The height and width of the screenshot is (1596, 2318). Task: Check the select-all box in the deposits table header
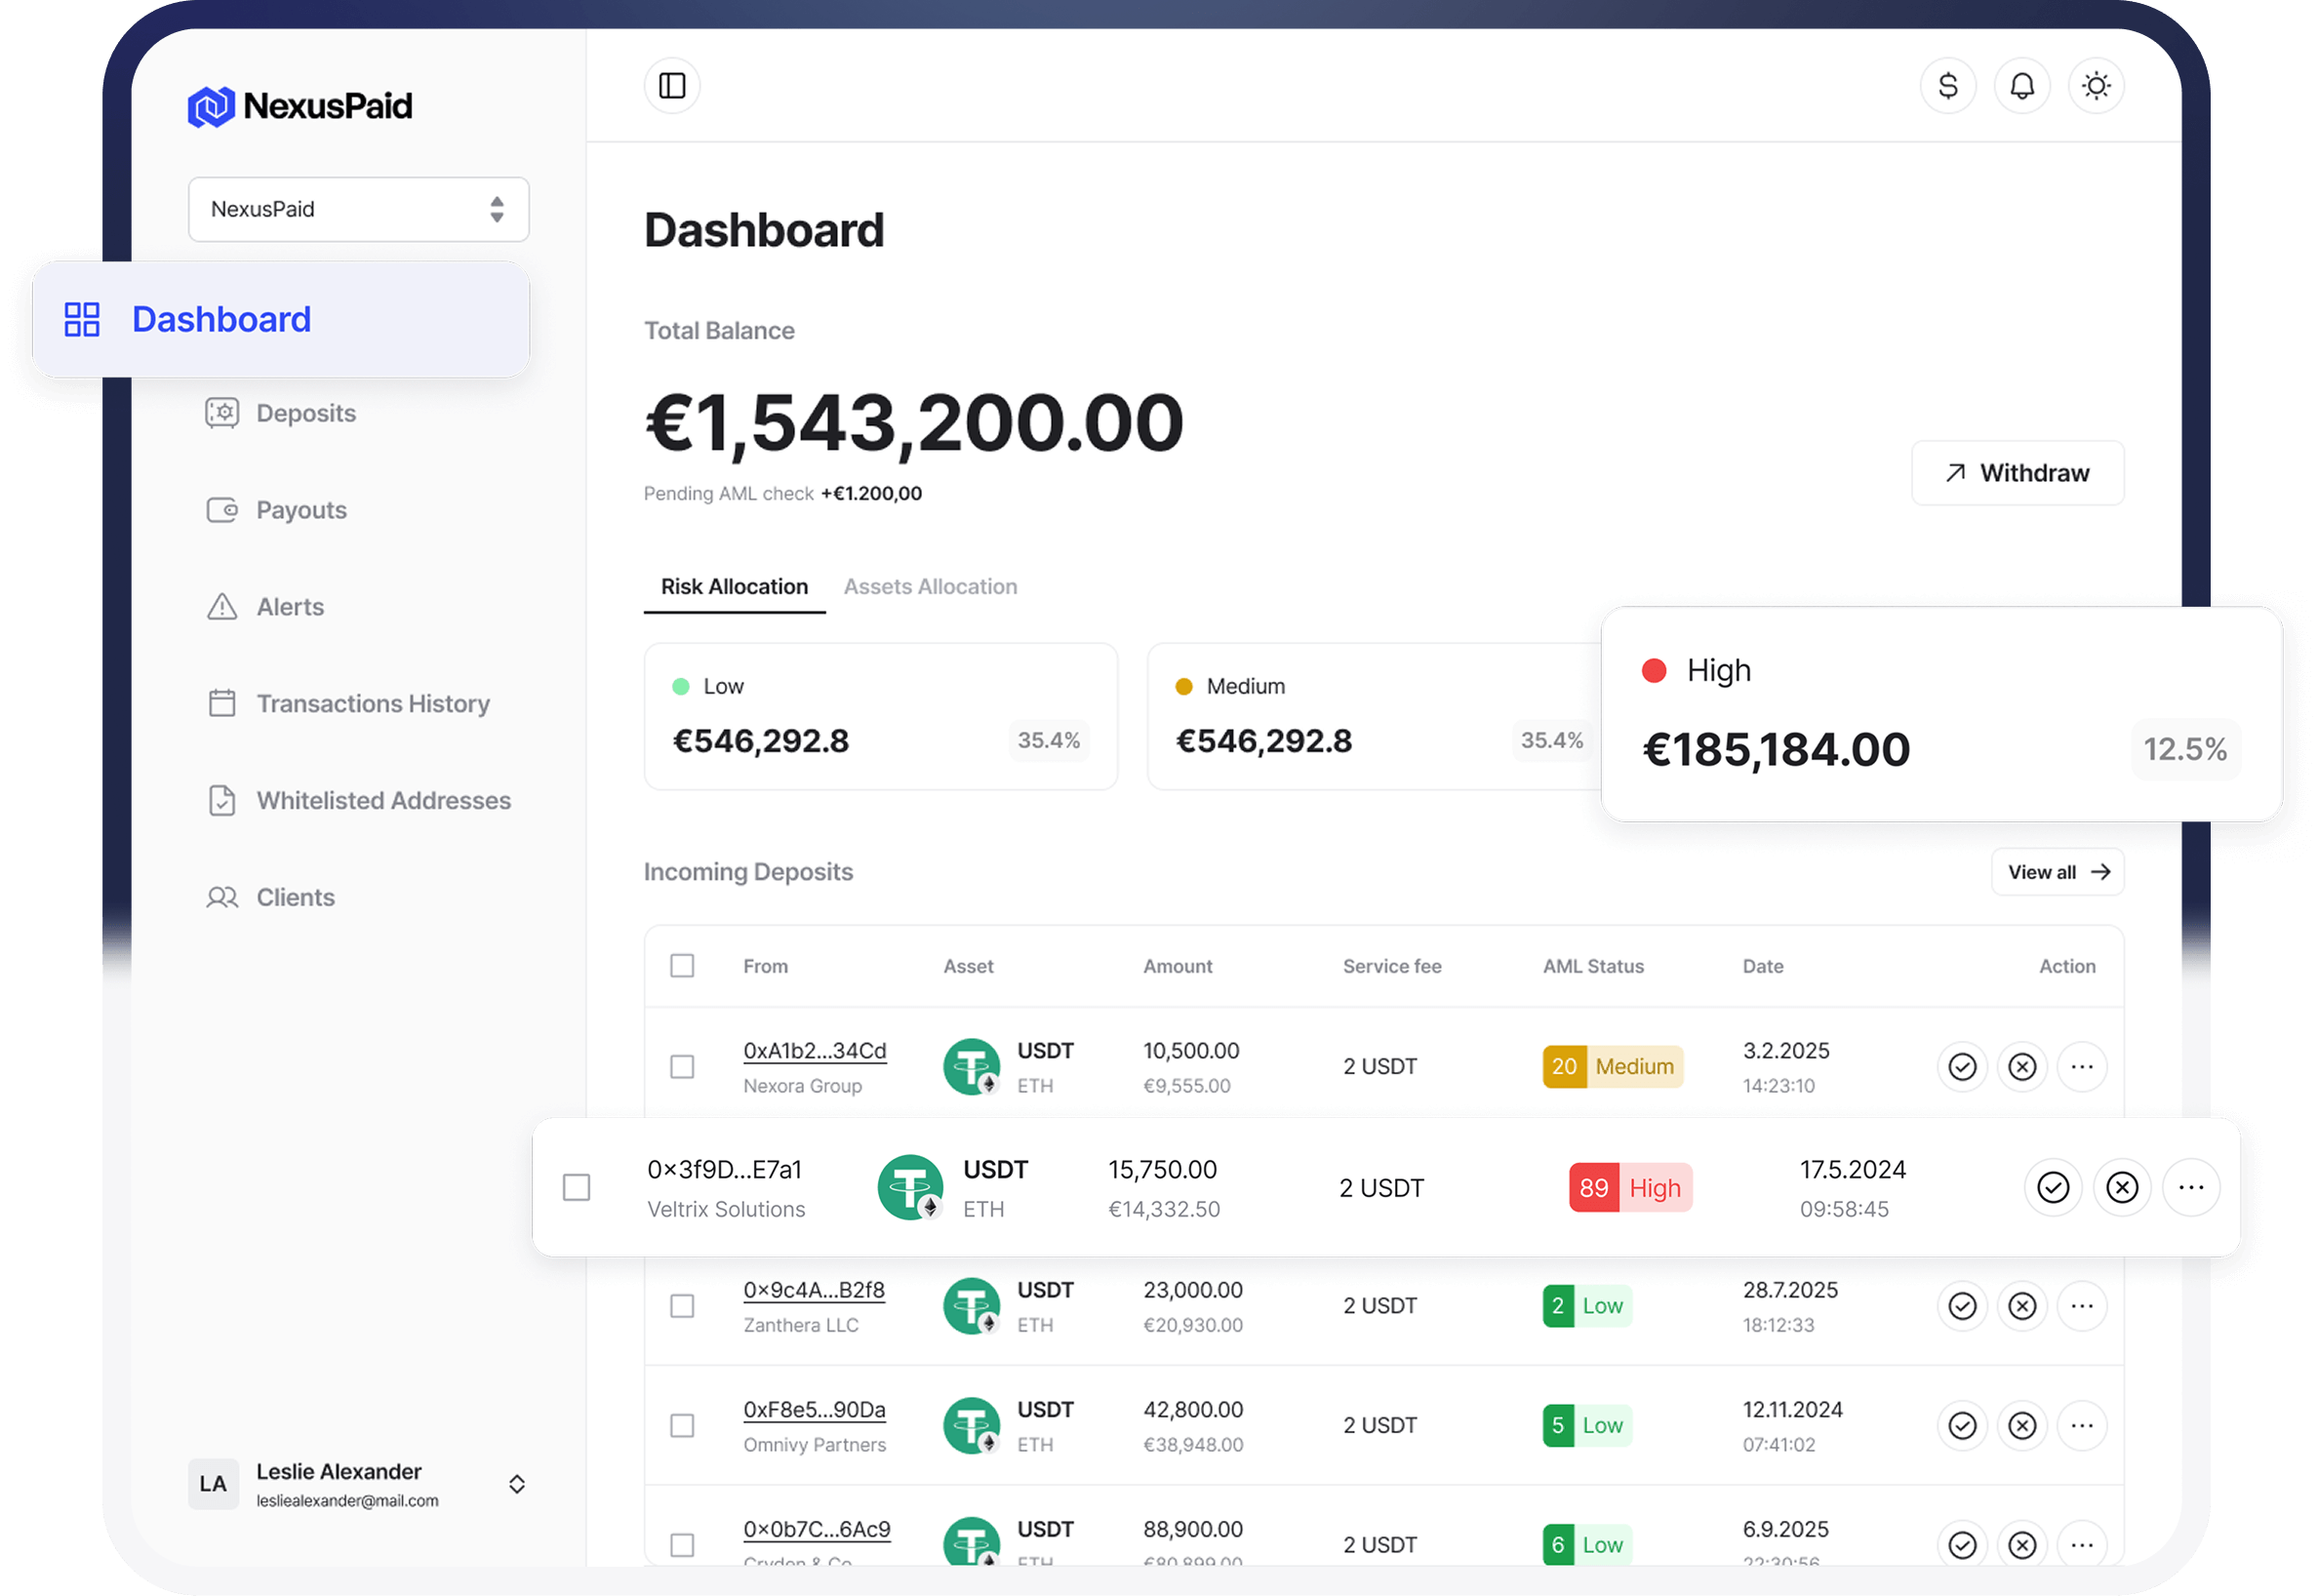coord(682,965)
